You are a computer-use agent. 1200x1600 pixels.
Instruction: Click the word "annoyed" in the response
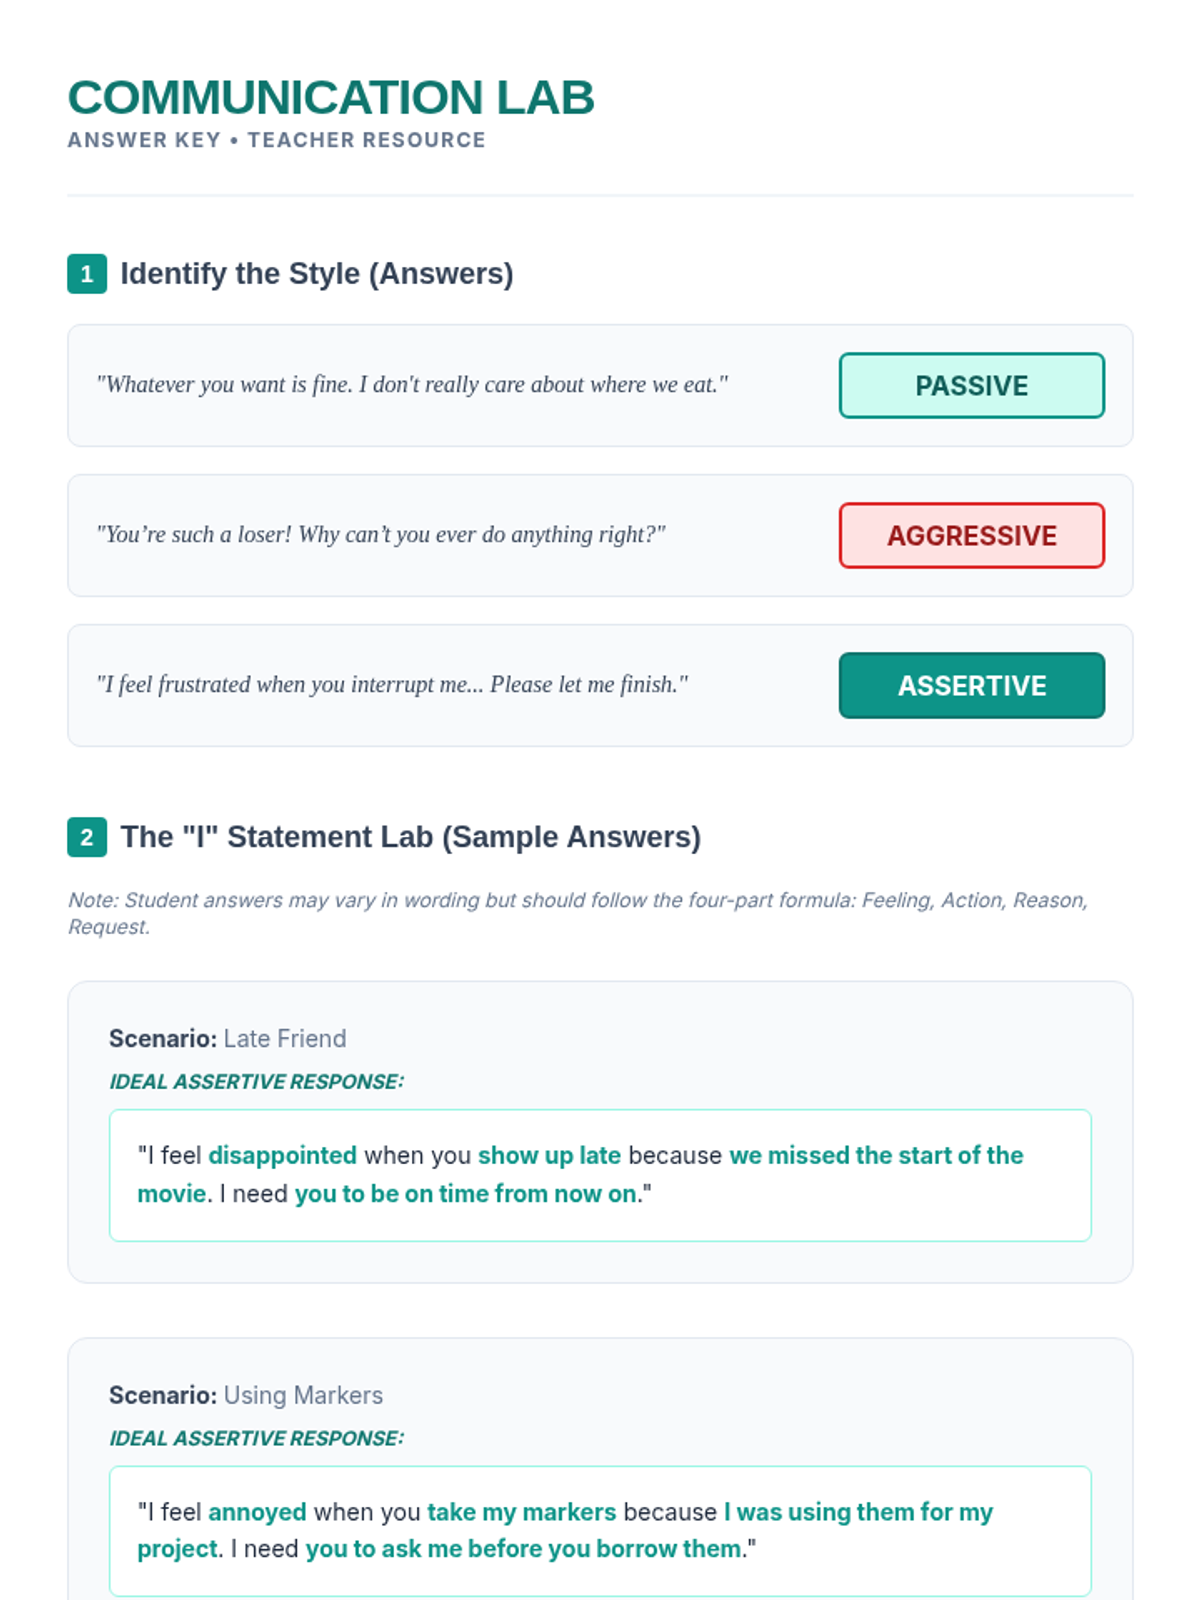tap(257, 1512)
